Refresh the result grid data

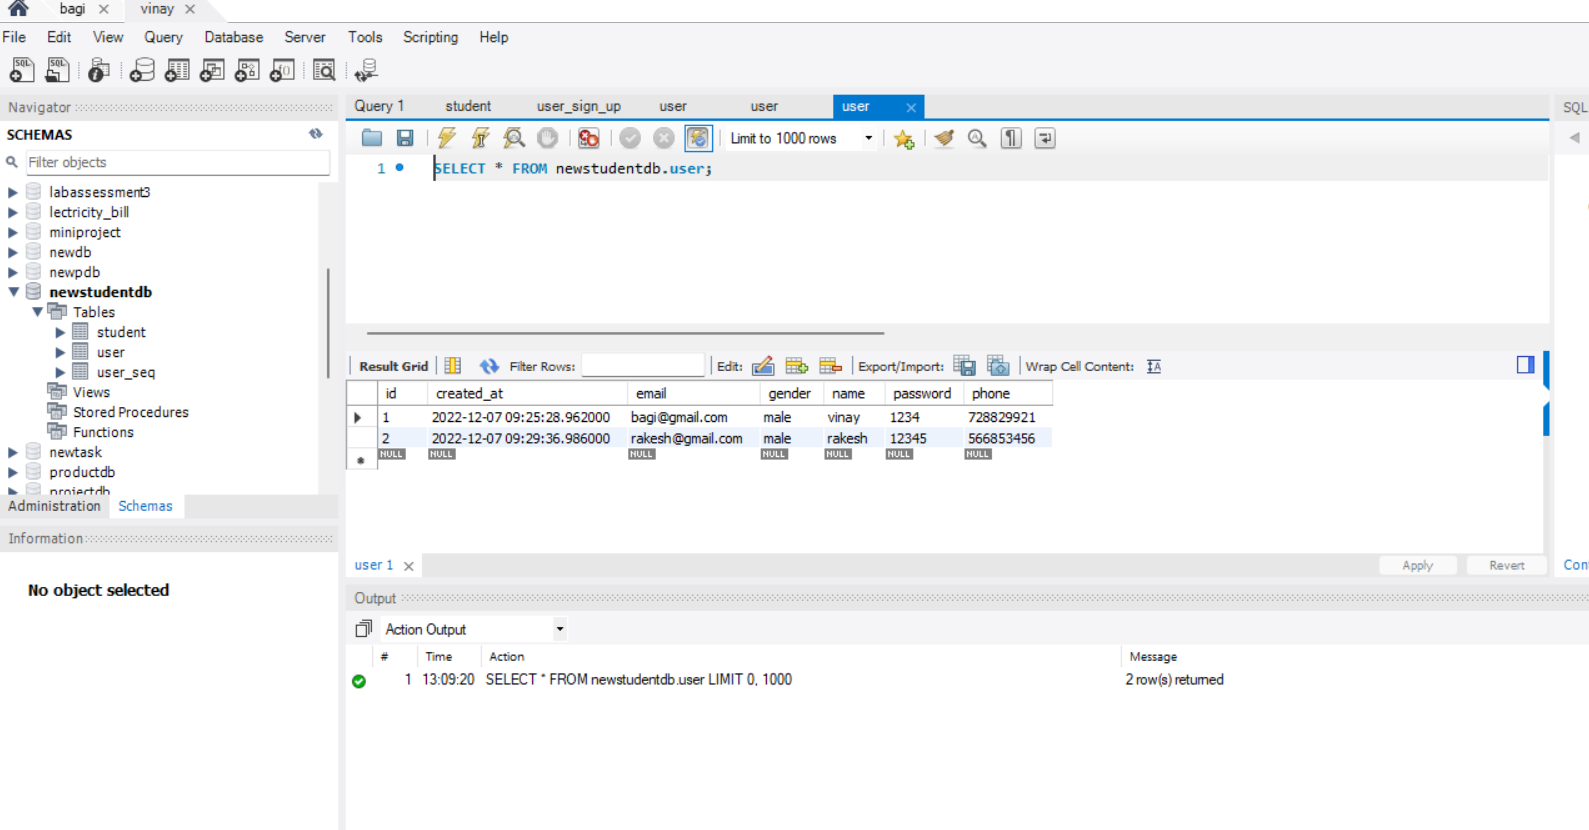tap(489, 366)
